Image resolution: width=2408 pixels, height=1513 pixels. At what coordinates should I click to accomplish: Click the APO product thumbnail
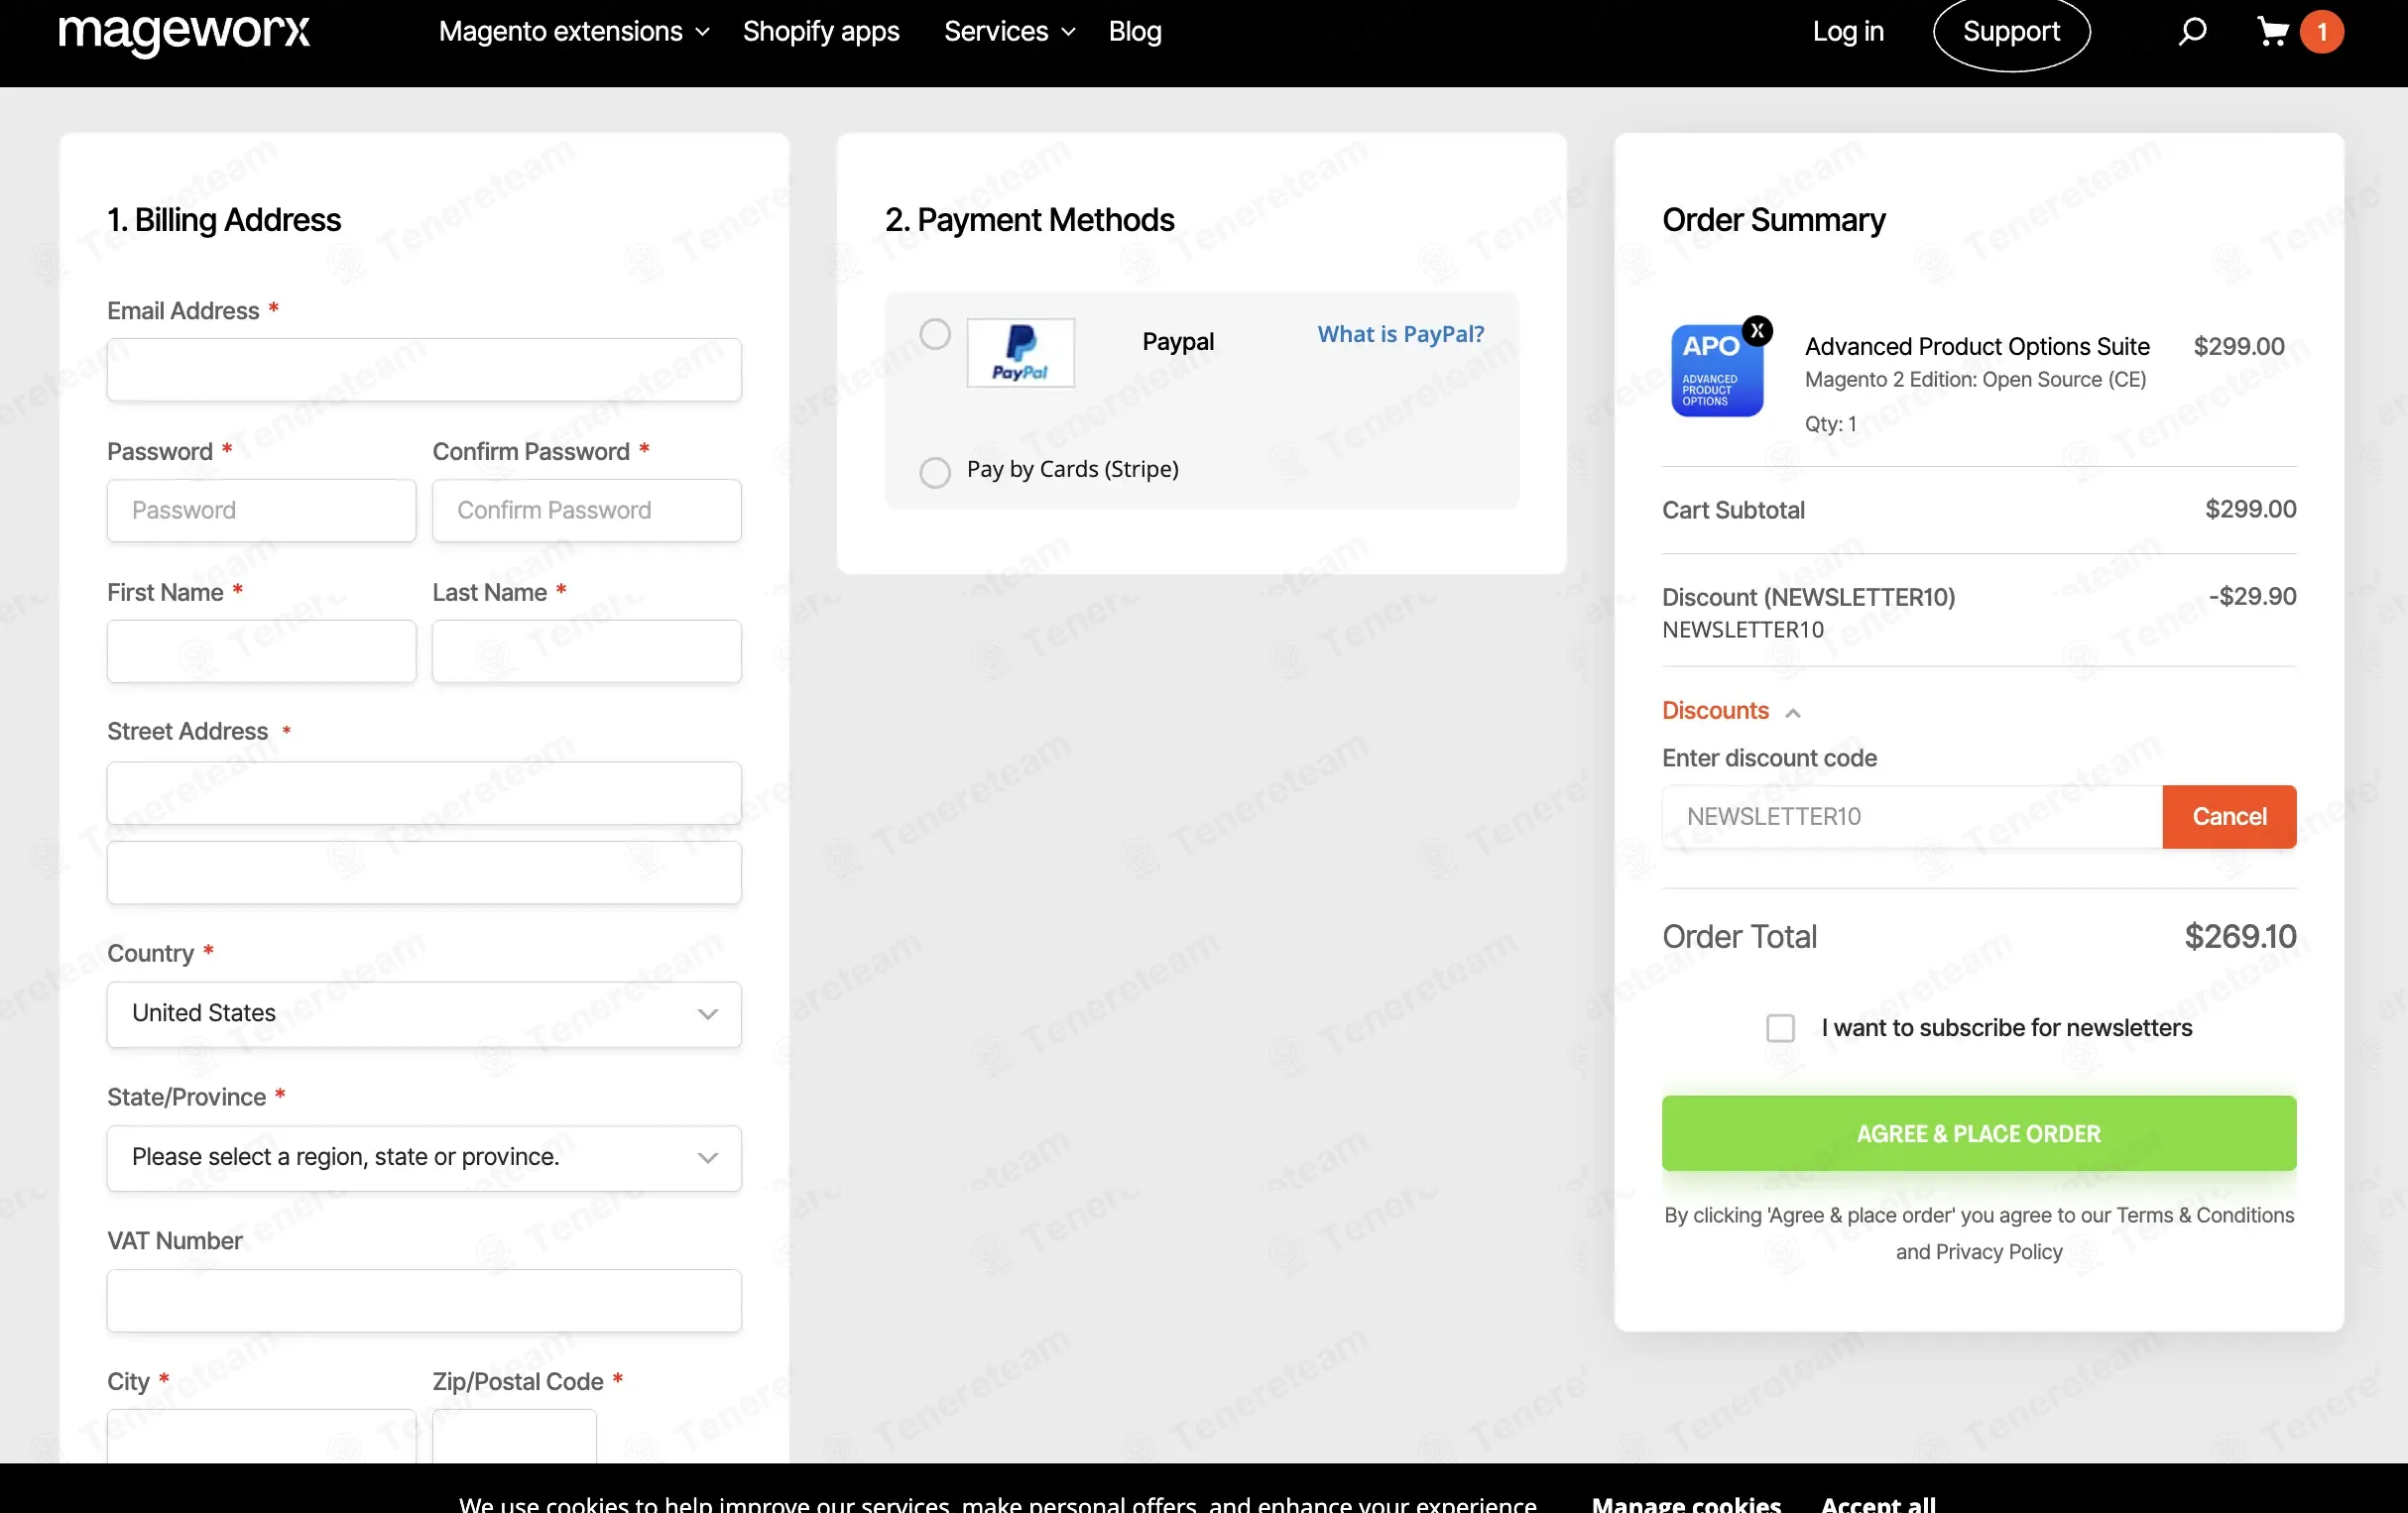[1716, 370]
